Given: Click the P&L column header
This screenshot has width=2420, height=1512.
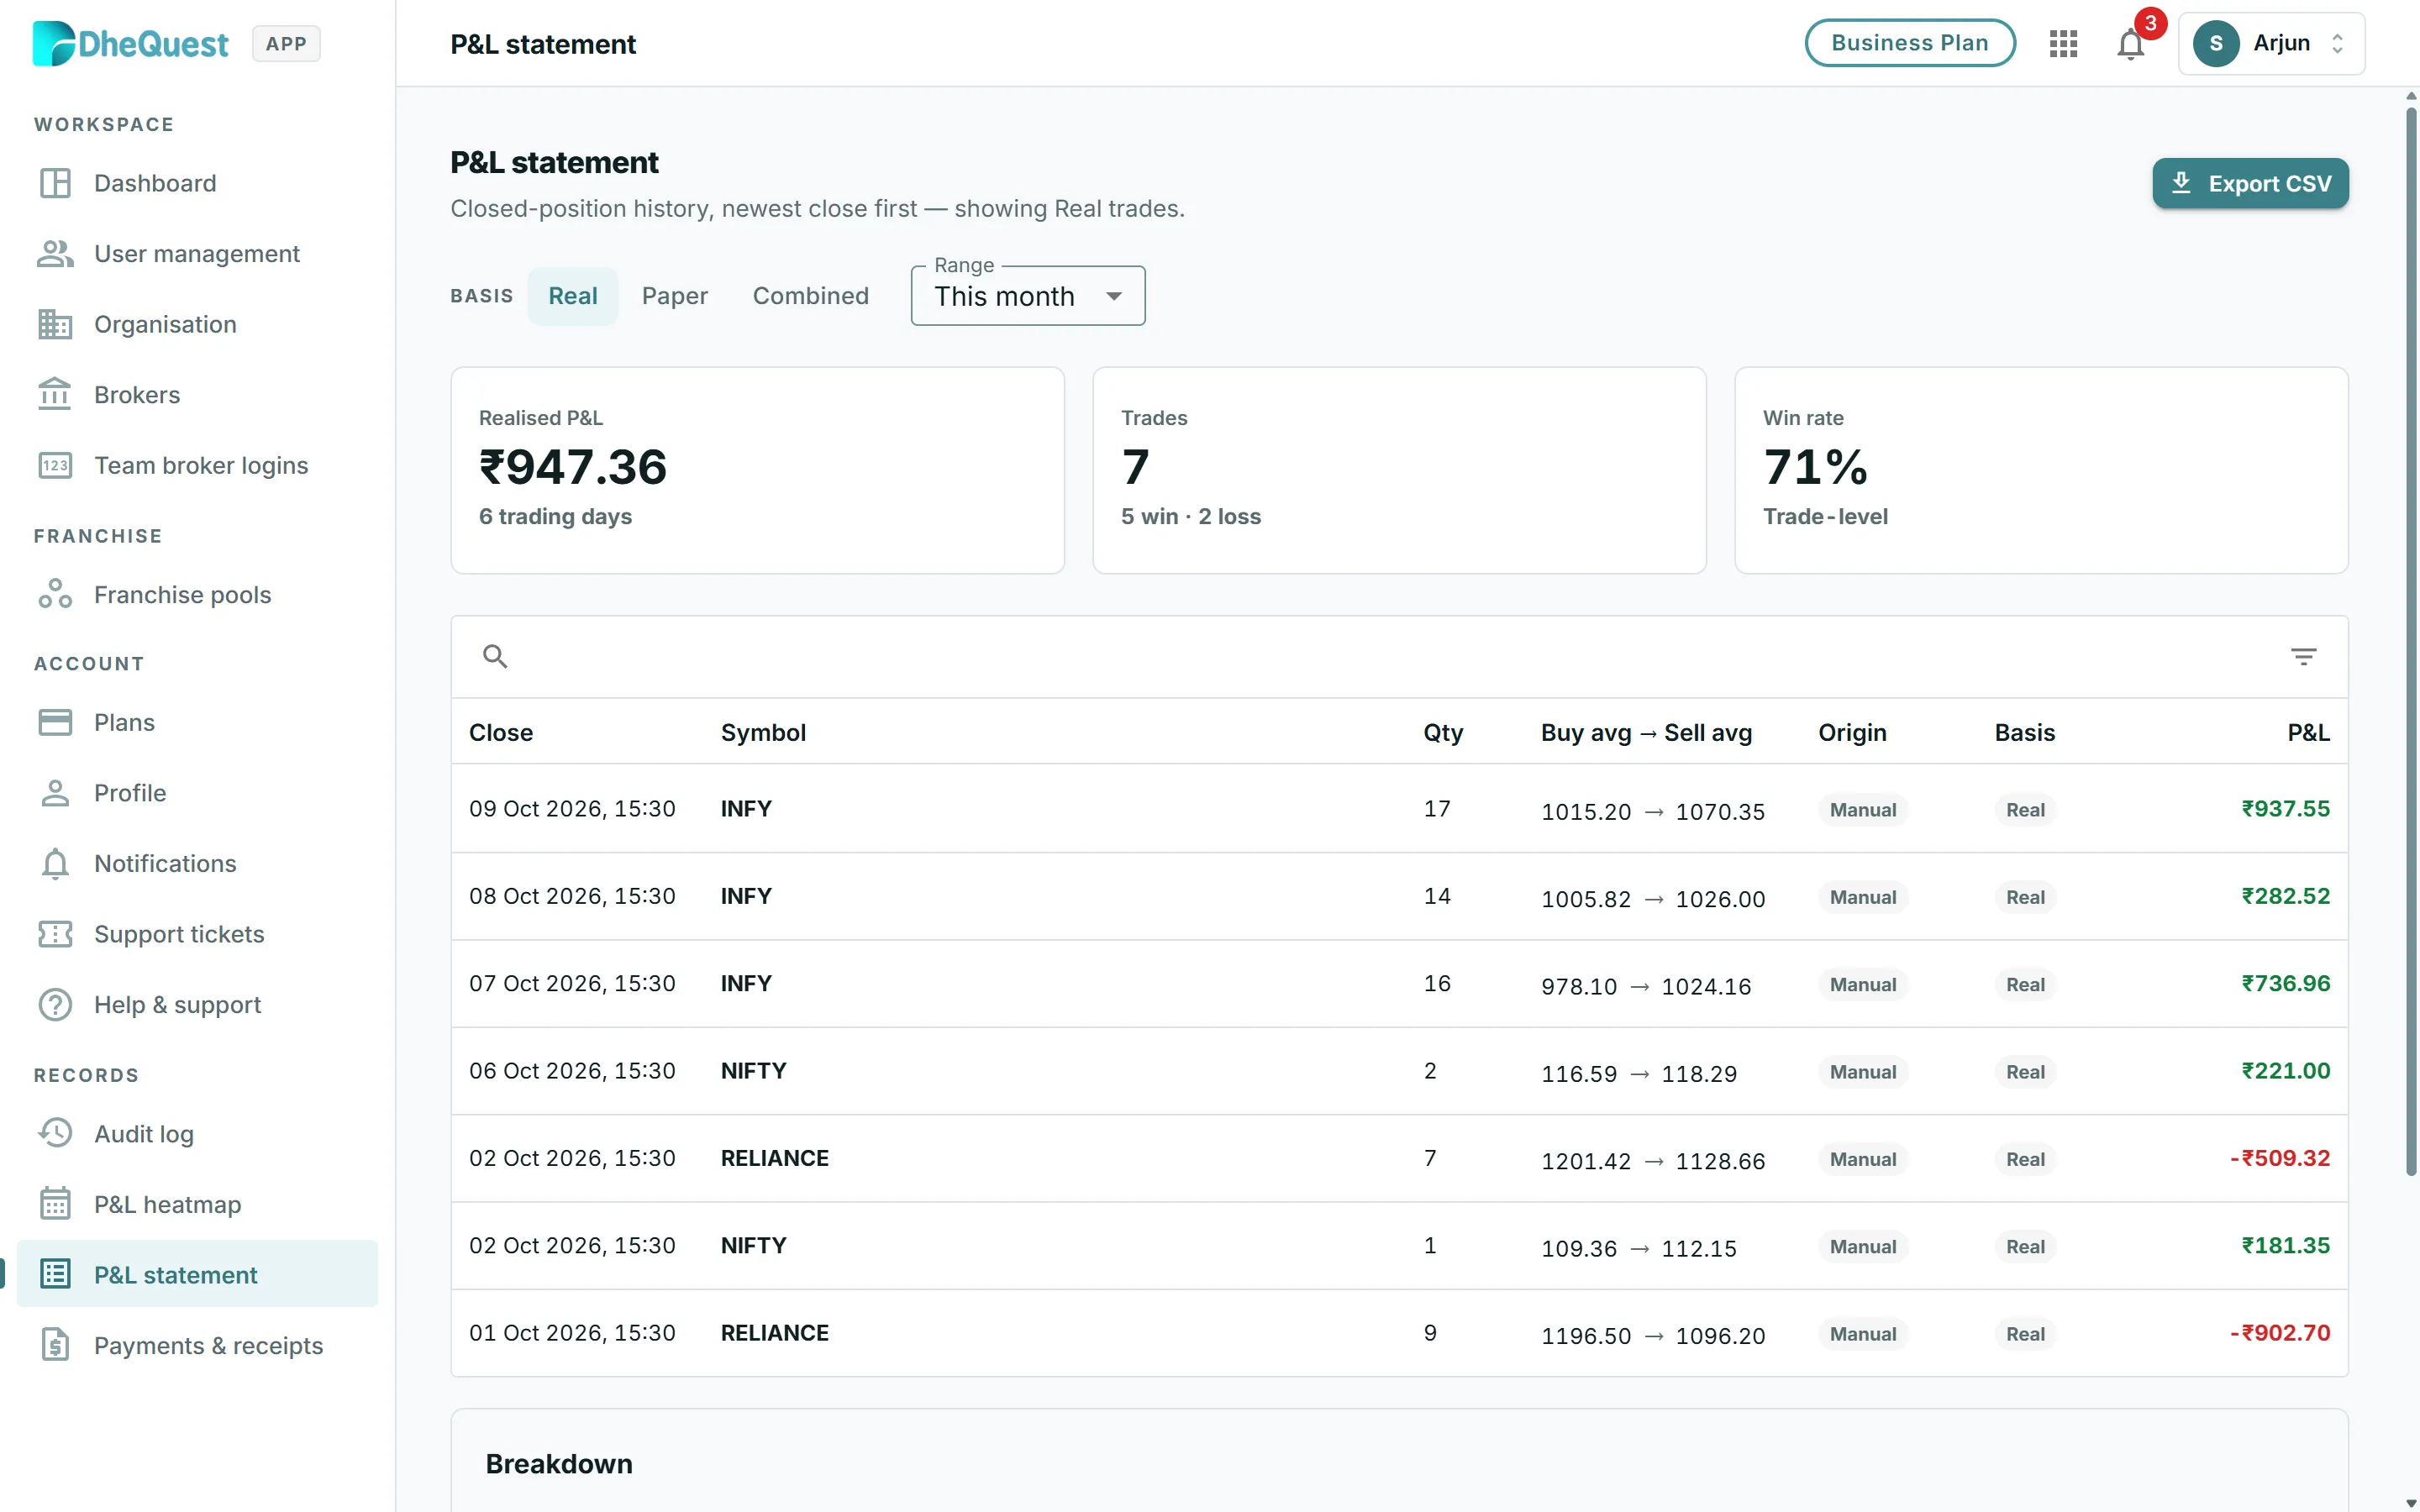Looking at the screenshot, I should coord(2308,732).
